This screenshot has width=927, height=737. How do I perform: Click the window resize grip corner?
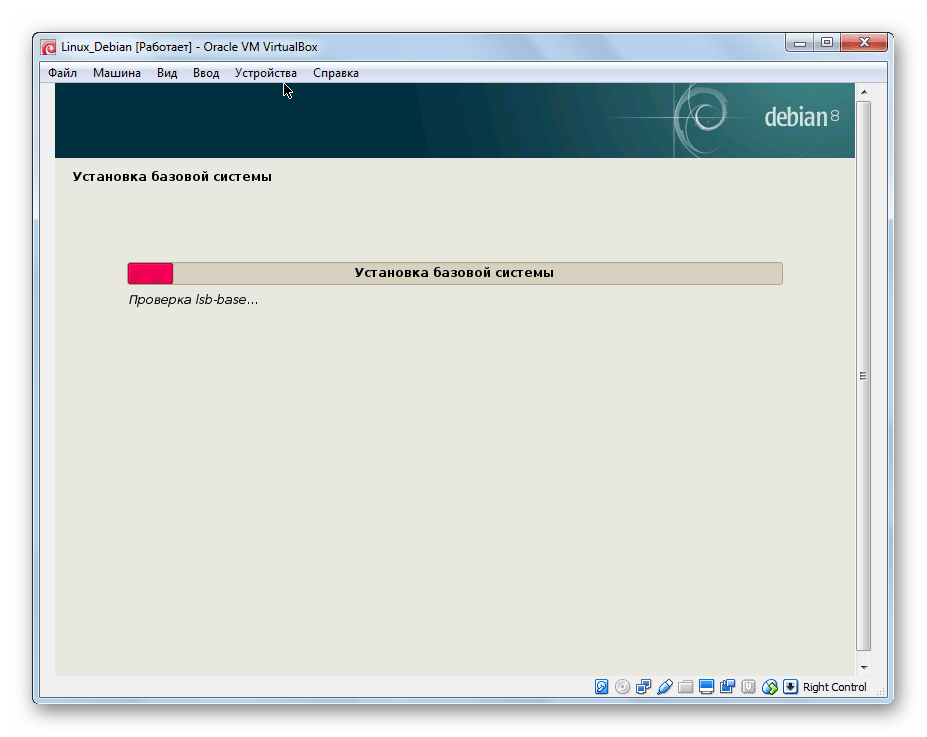880,691
